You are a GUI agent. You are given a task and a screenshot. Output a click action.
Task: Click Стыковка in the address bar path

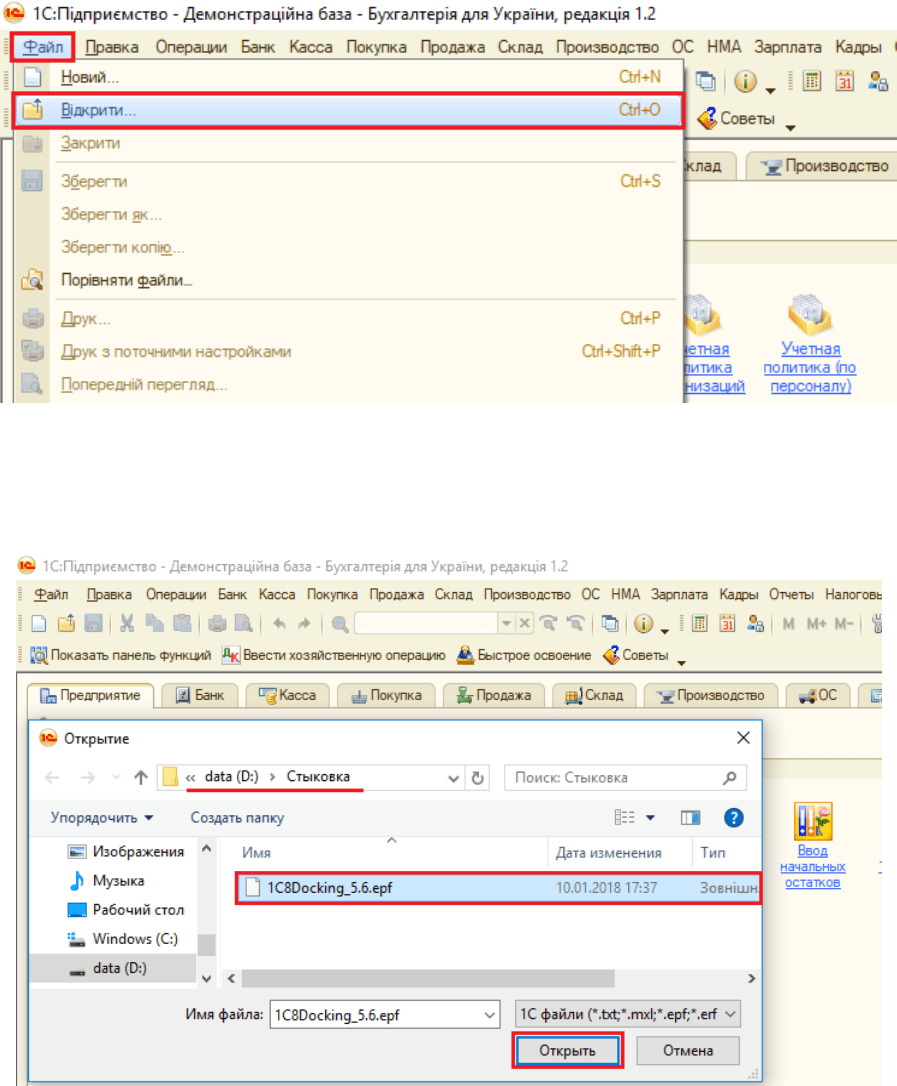point(318,777)
